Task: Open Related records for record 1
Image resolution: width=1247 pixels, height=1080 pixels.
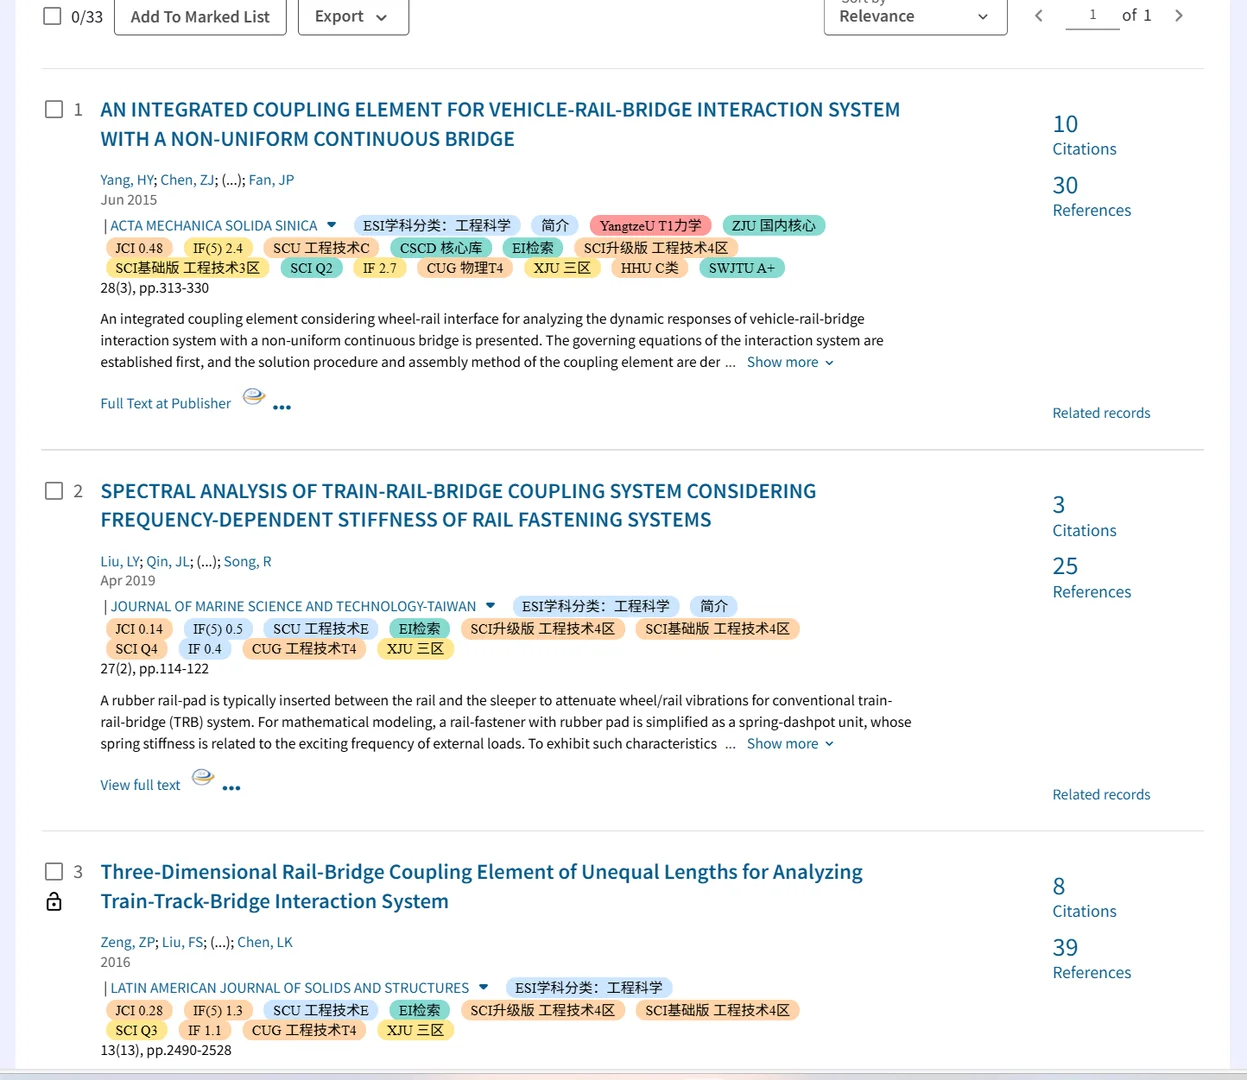Action: pyautogui.click(x=1101, y=413)
